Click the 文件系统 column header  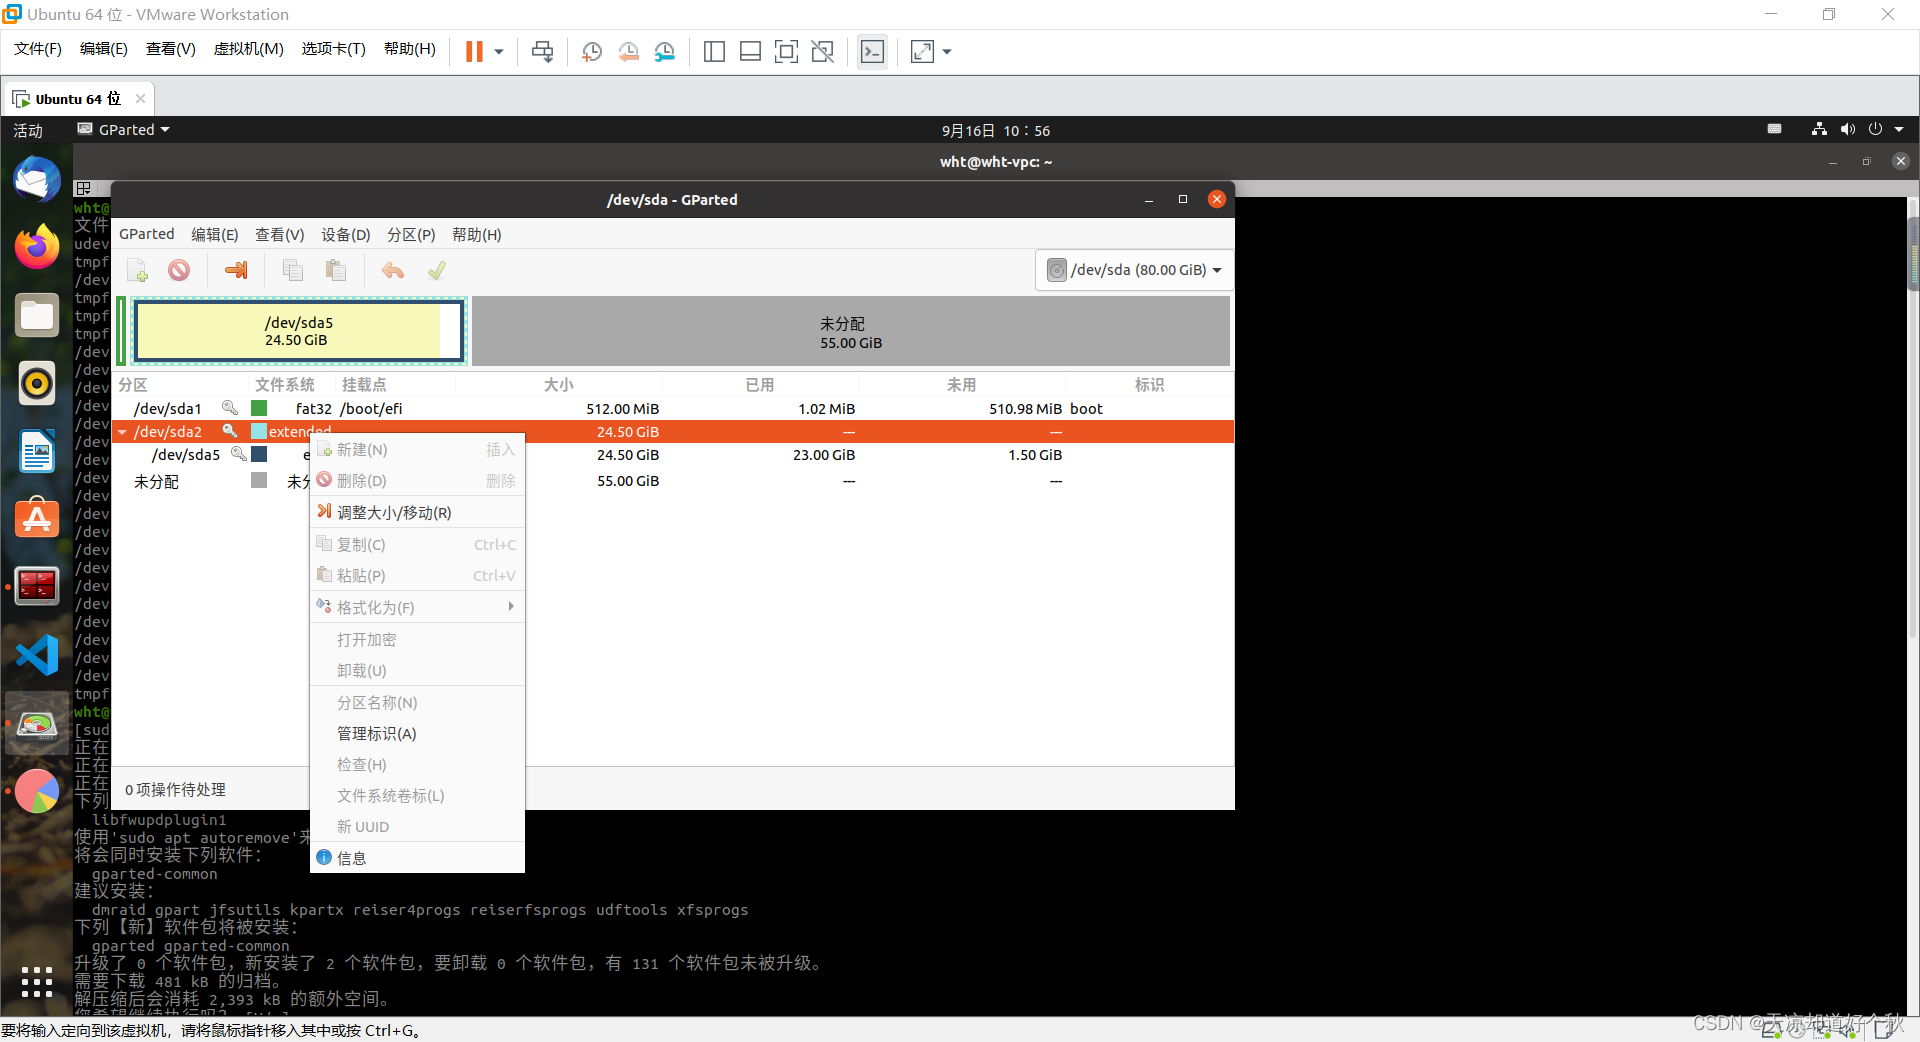coord(285,384)
